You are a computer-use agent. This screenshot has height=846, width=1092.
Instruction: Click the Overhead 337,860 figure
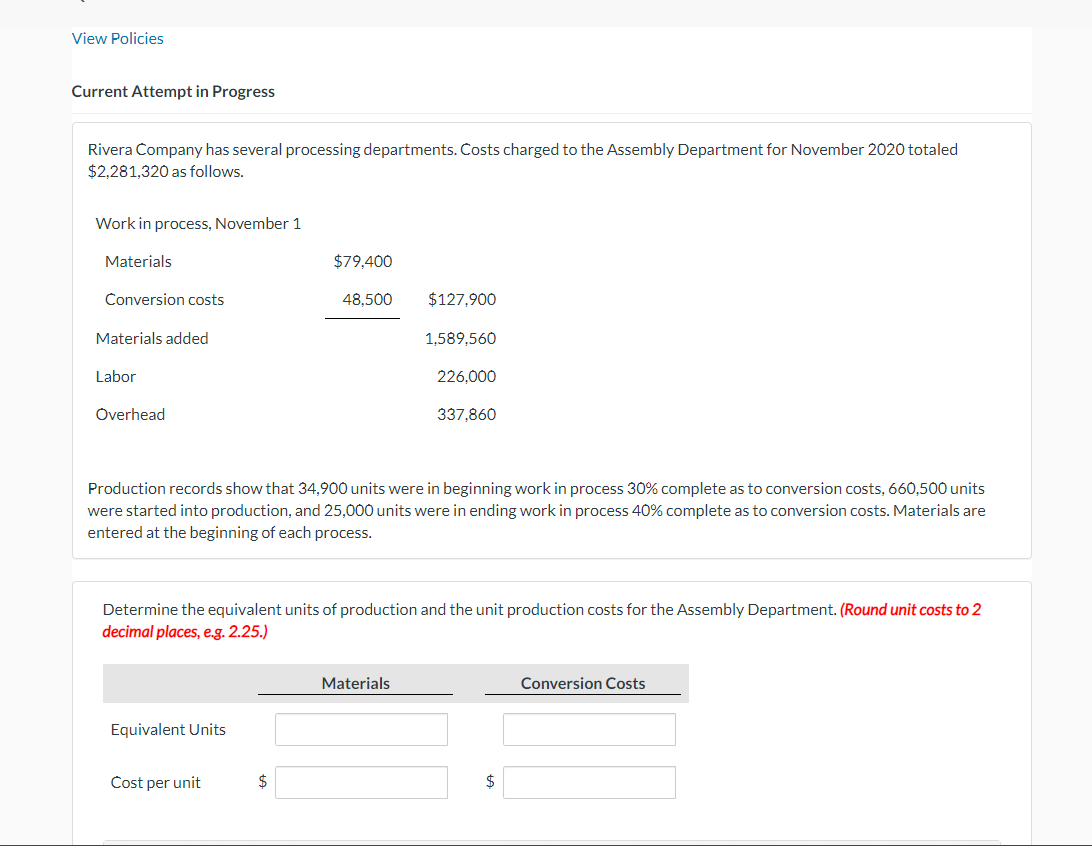point(467,414)
